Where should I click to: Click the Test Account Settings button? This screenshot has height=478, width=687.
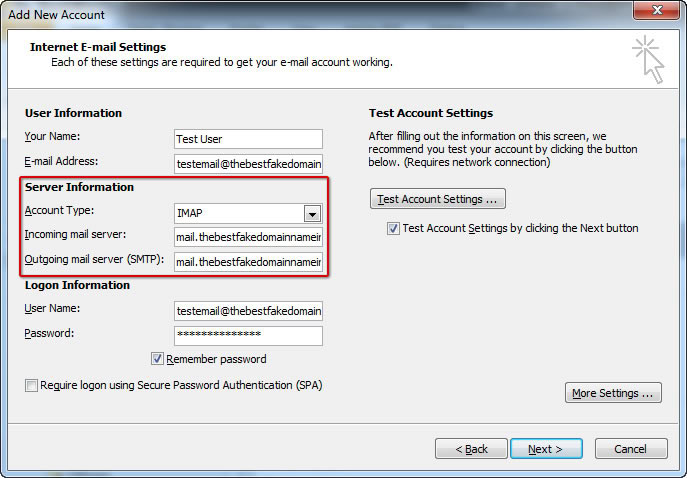point(438,199)
